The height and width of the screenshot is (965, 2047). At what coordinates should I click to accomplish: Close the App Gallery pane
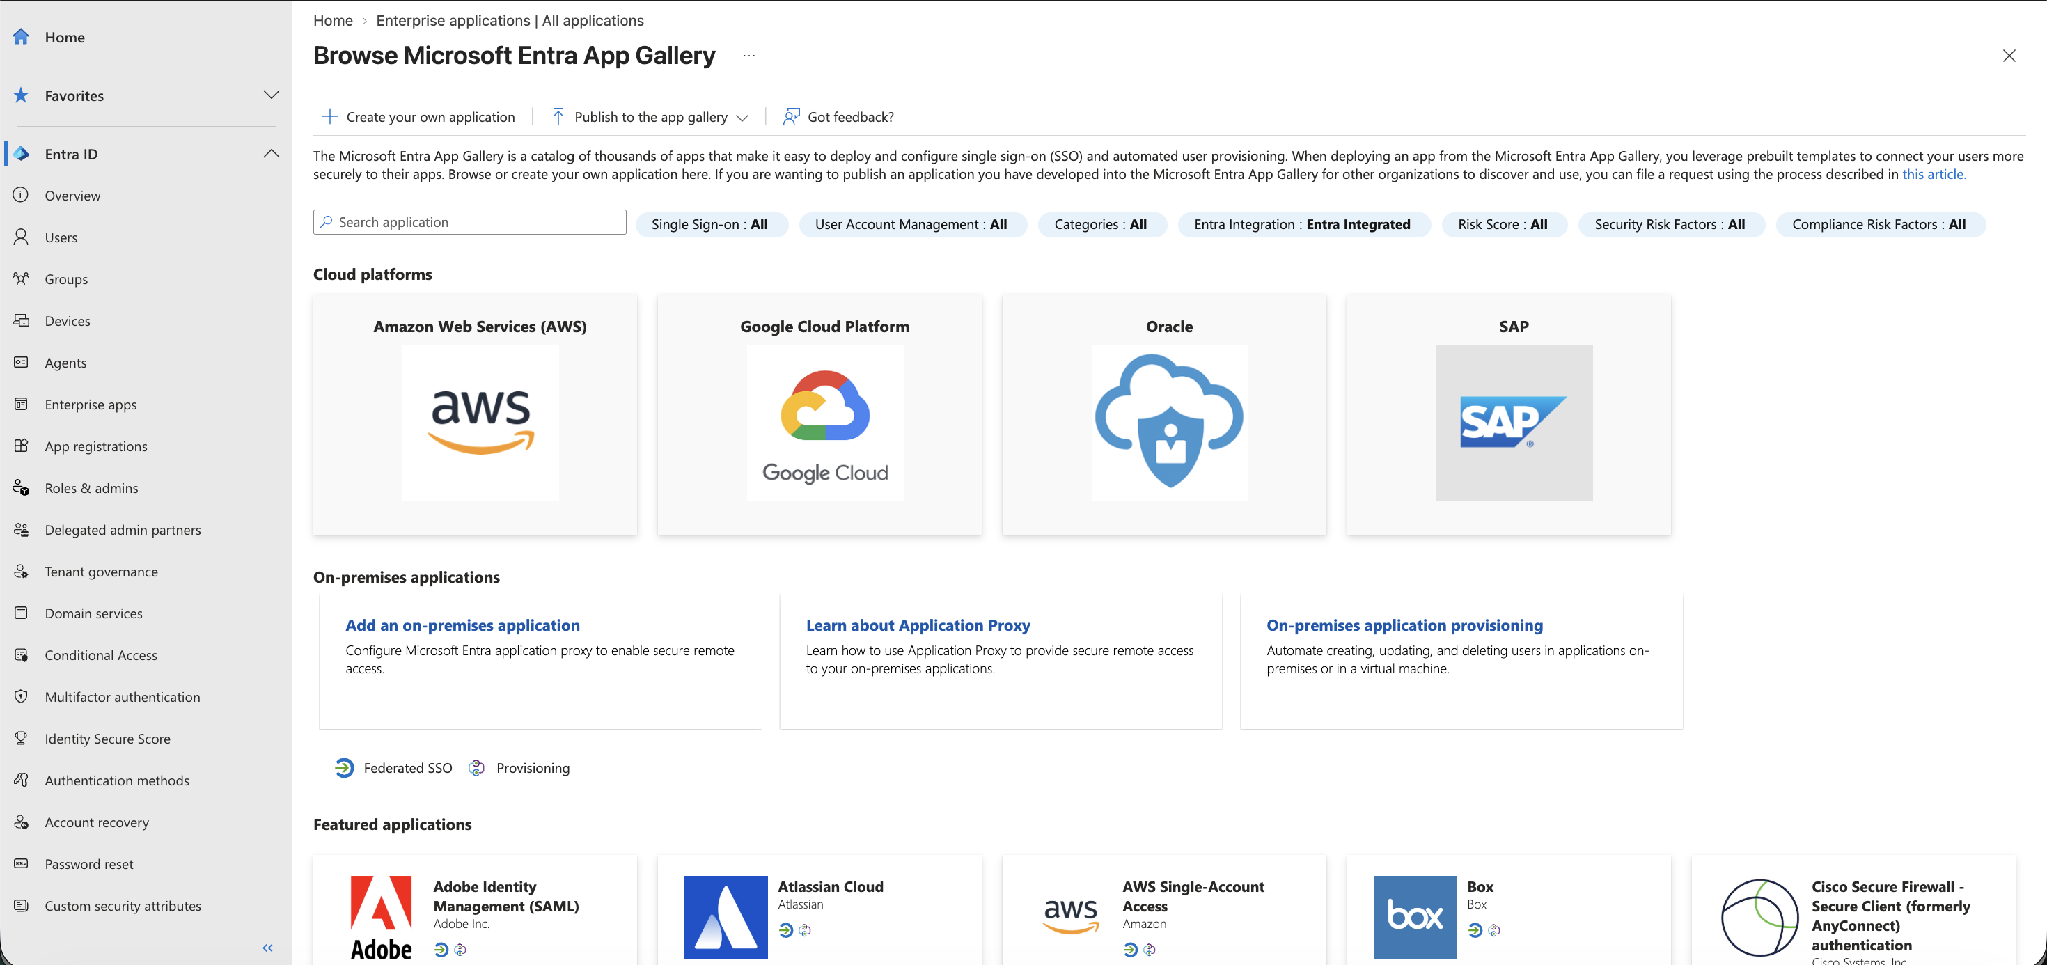[2009, 56]
